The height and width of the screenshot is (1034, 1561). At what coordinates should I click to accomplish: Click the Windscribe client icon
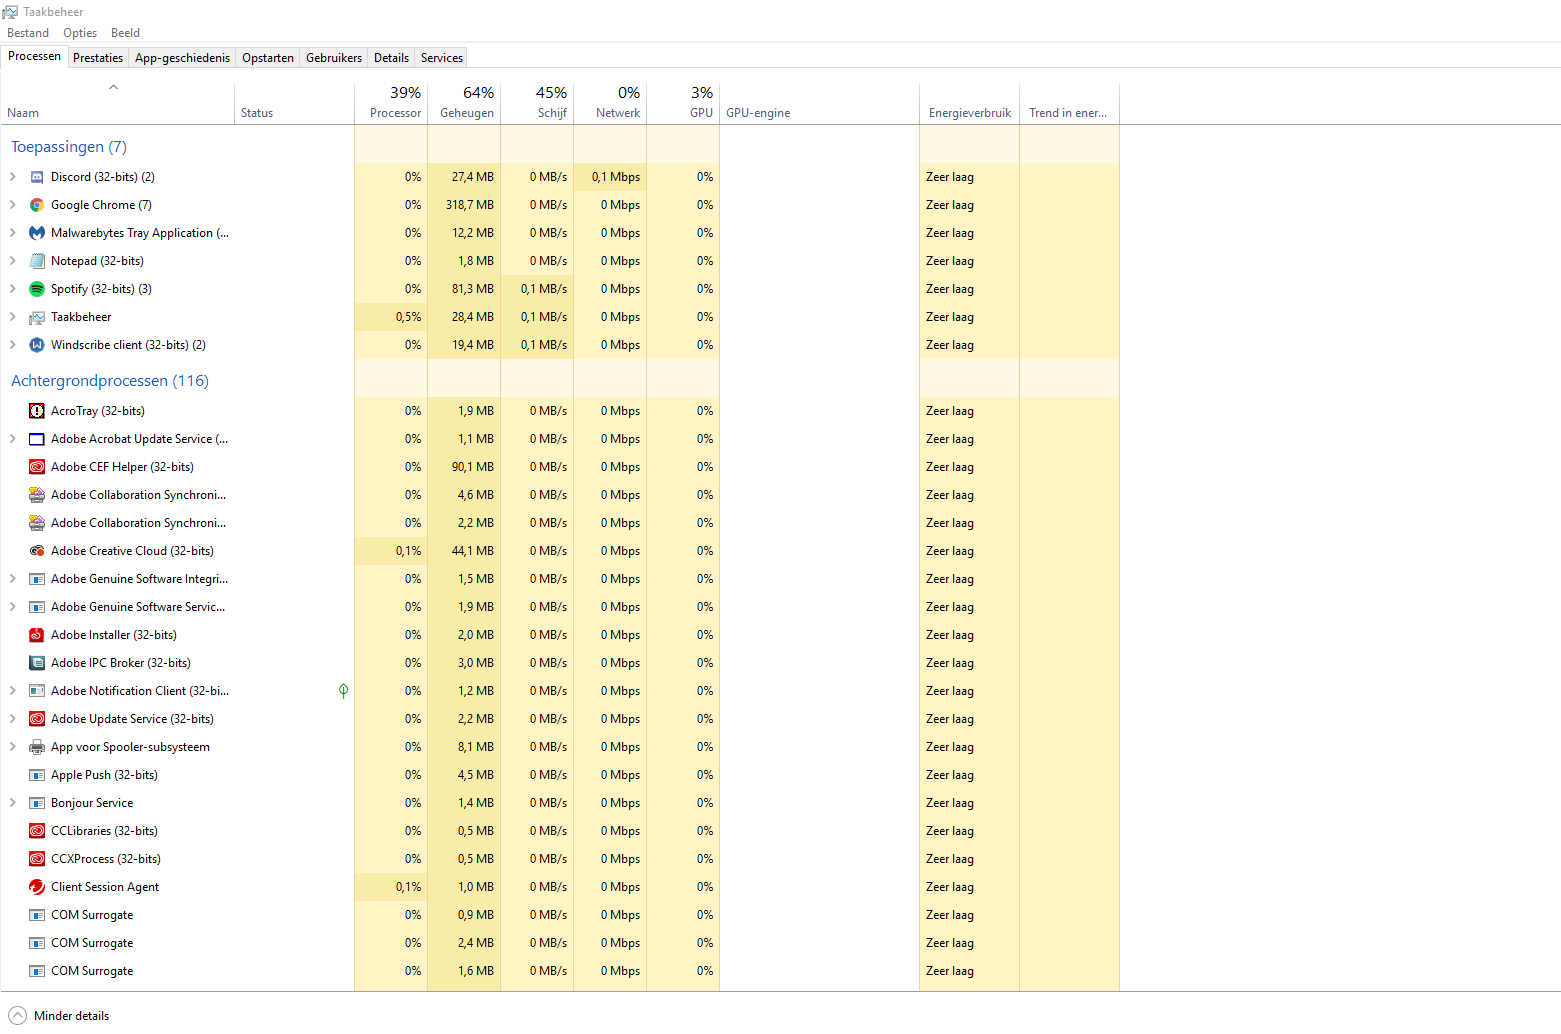37,345
